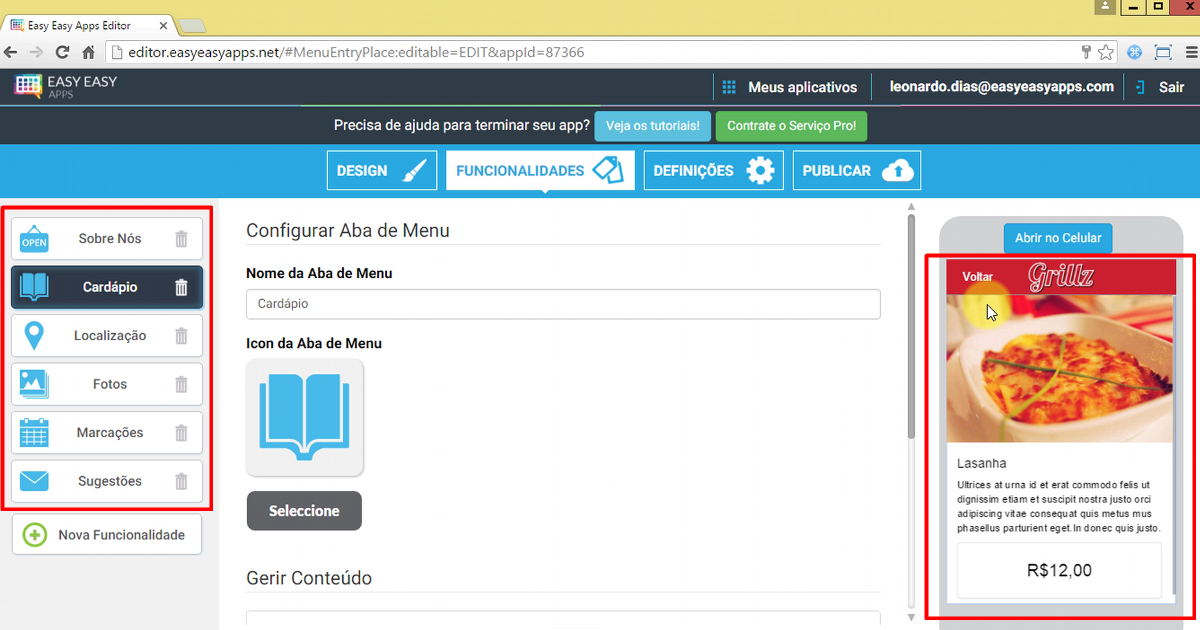The height and width of the screenshot is (630, 1200).
Task: Open the Fotos sidebar item
Action: (x=108, y=384)
